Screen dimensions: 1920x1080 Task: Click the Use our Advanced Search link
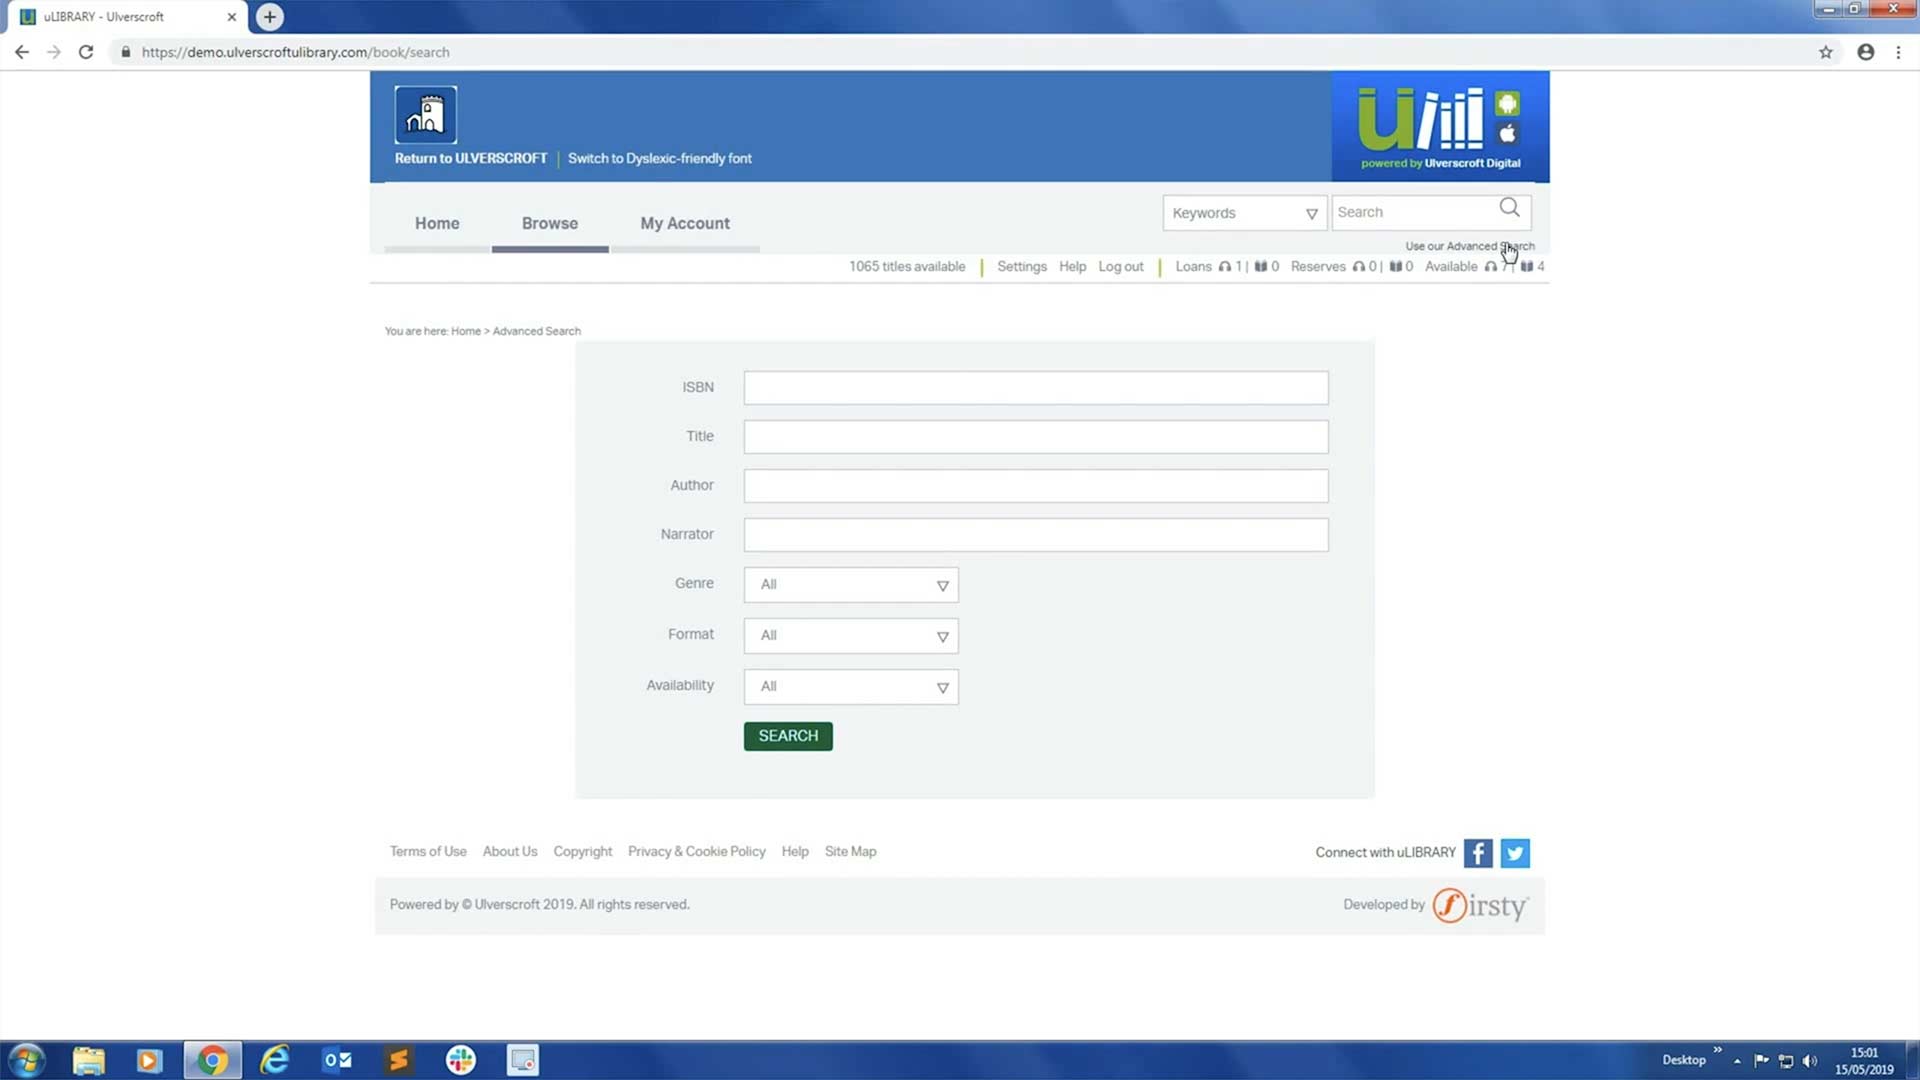click(x=1469, y=245)
